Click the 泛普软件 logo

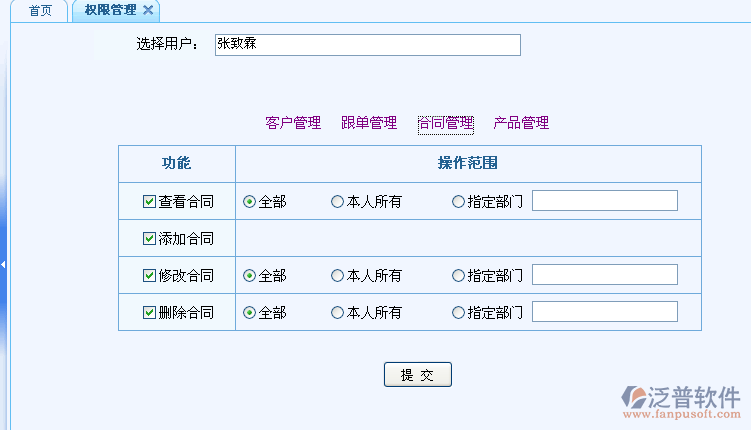[x=680, y=398]
